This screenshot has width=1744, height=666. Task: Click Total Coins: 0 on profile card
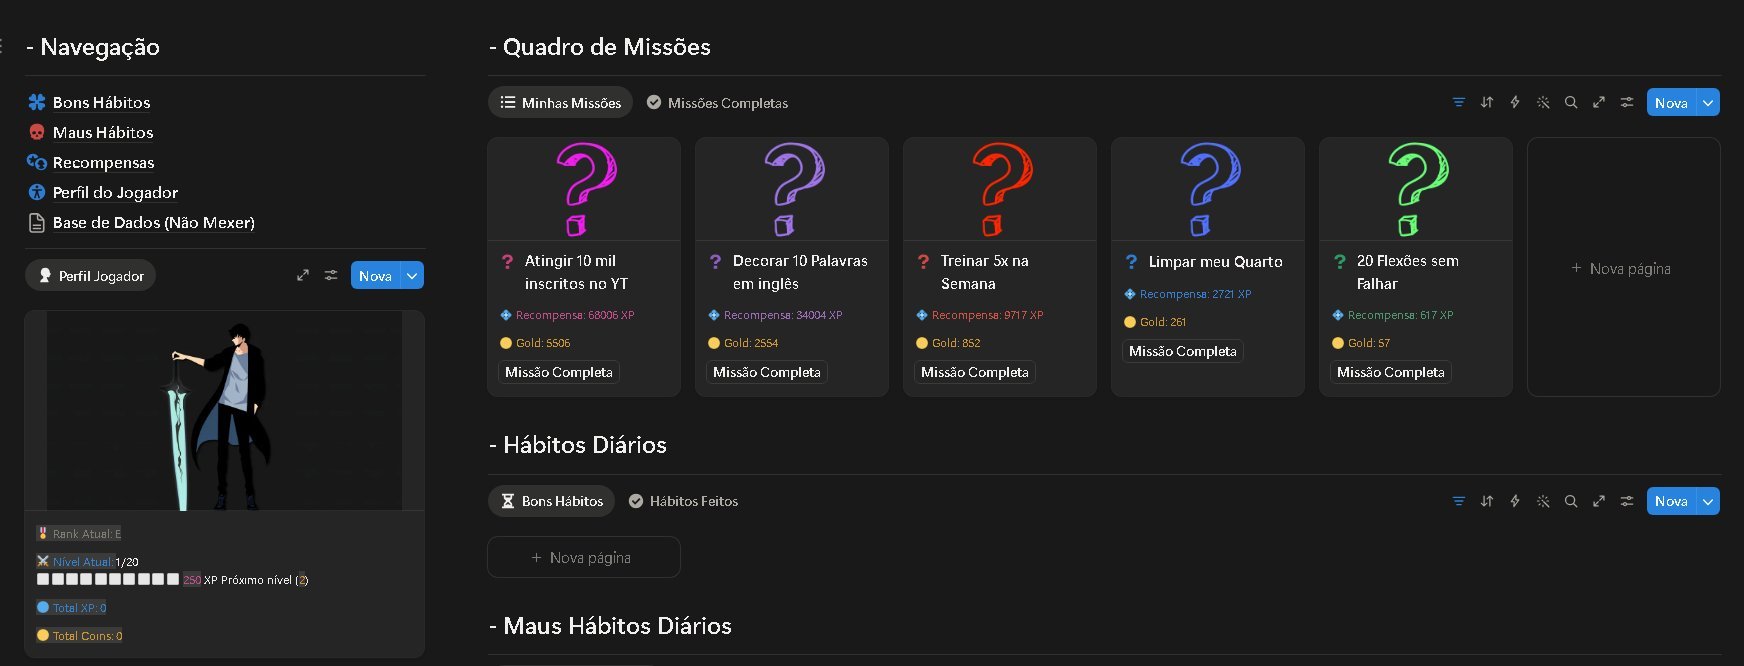click(80, 636)
